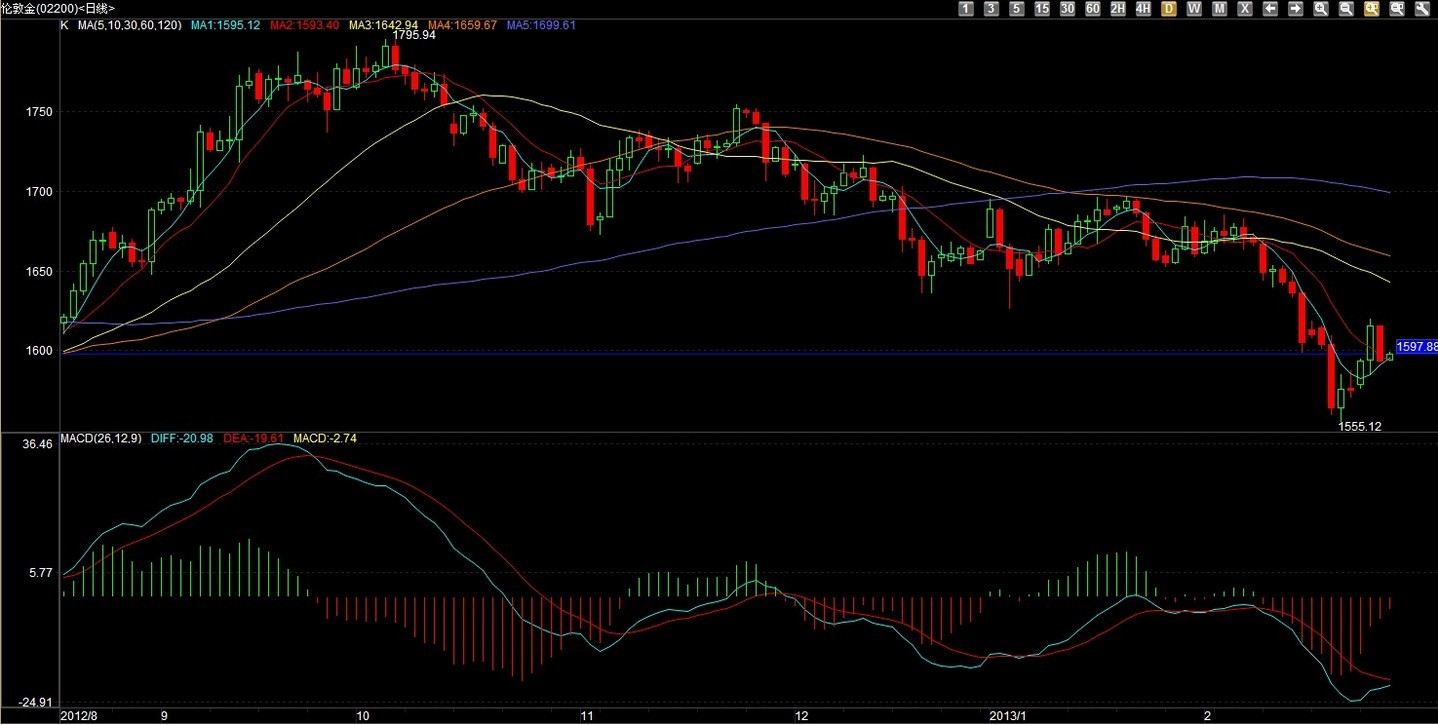Image resolution: width=1438 pixels, height=725 pixels.
Task: Zoom in with the magnifier plus icon
Action: point(1321,8)
